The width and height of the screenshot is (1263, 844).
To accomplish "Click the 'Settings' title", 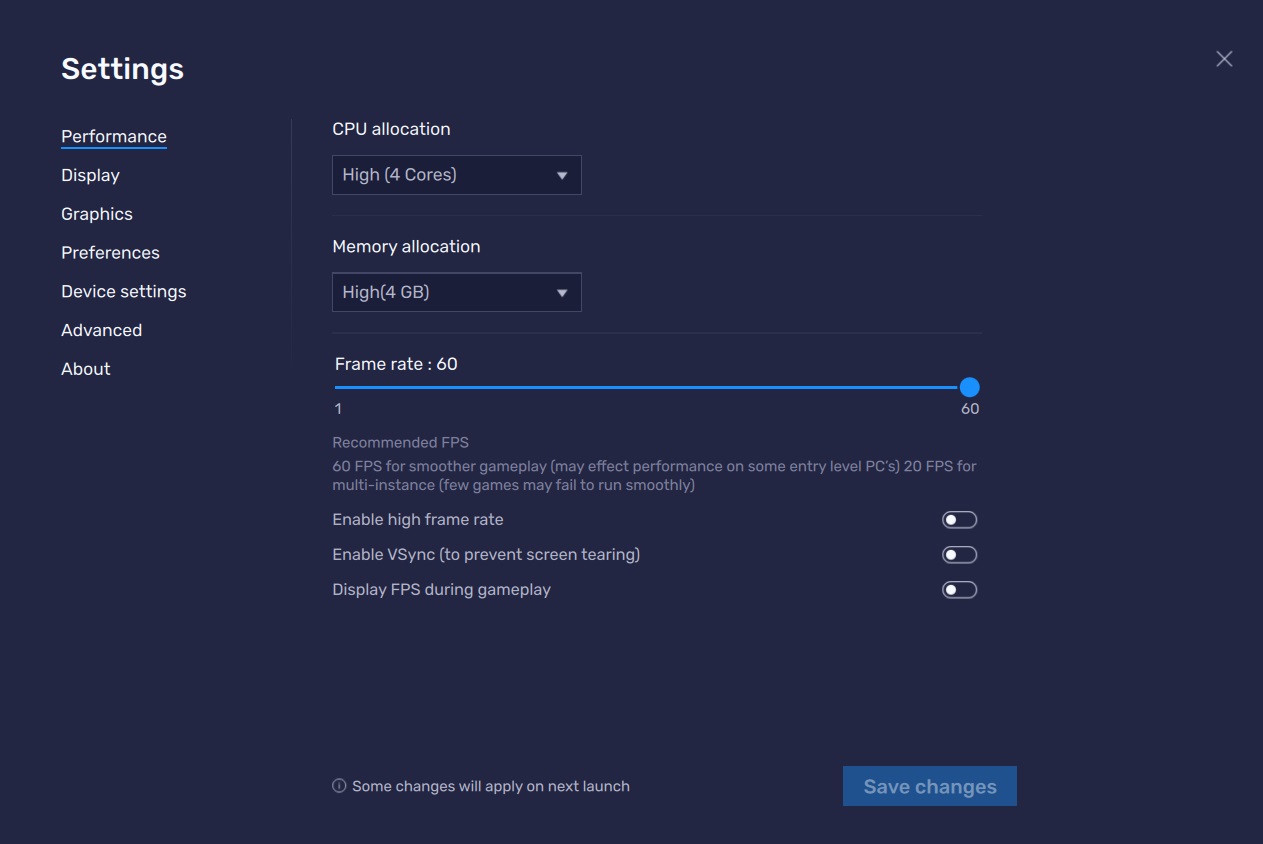I will coord(122,69).
